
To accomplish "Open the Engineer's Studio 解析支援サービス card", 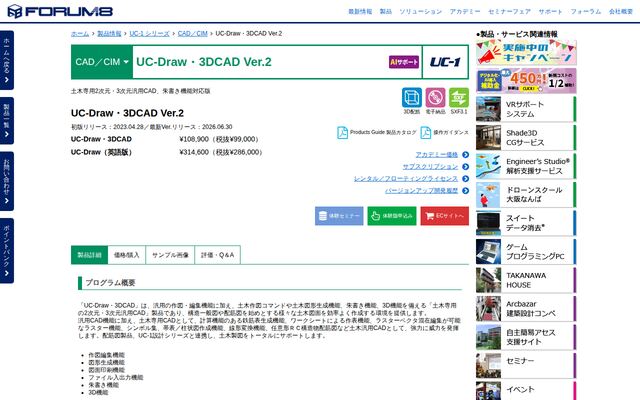I will 526,166.
